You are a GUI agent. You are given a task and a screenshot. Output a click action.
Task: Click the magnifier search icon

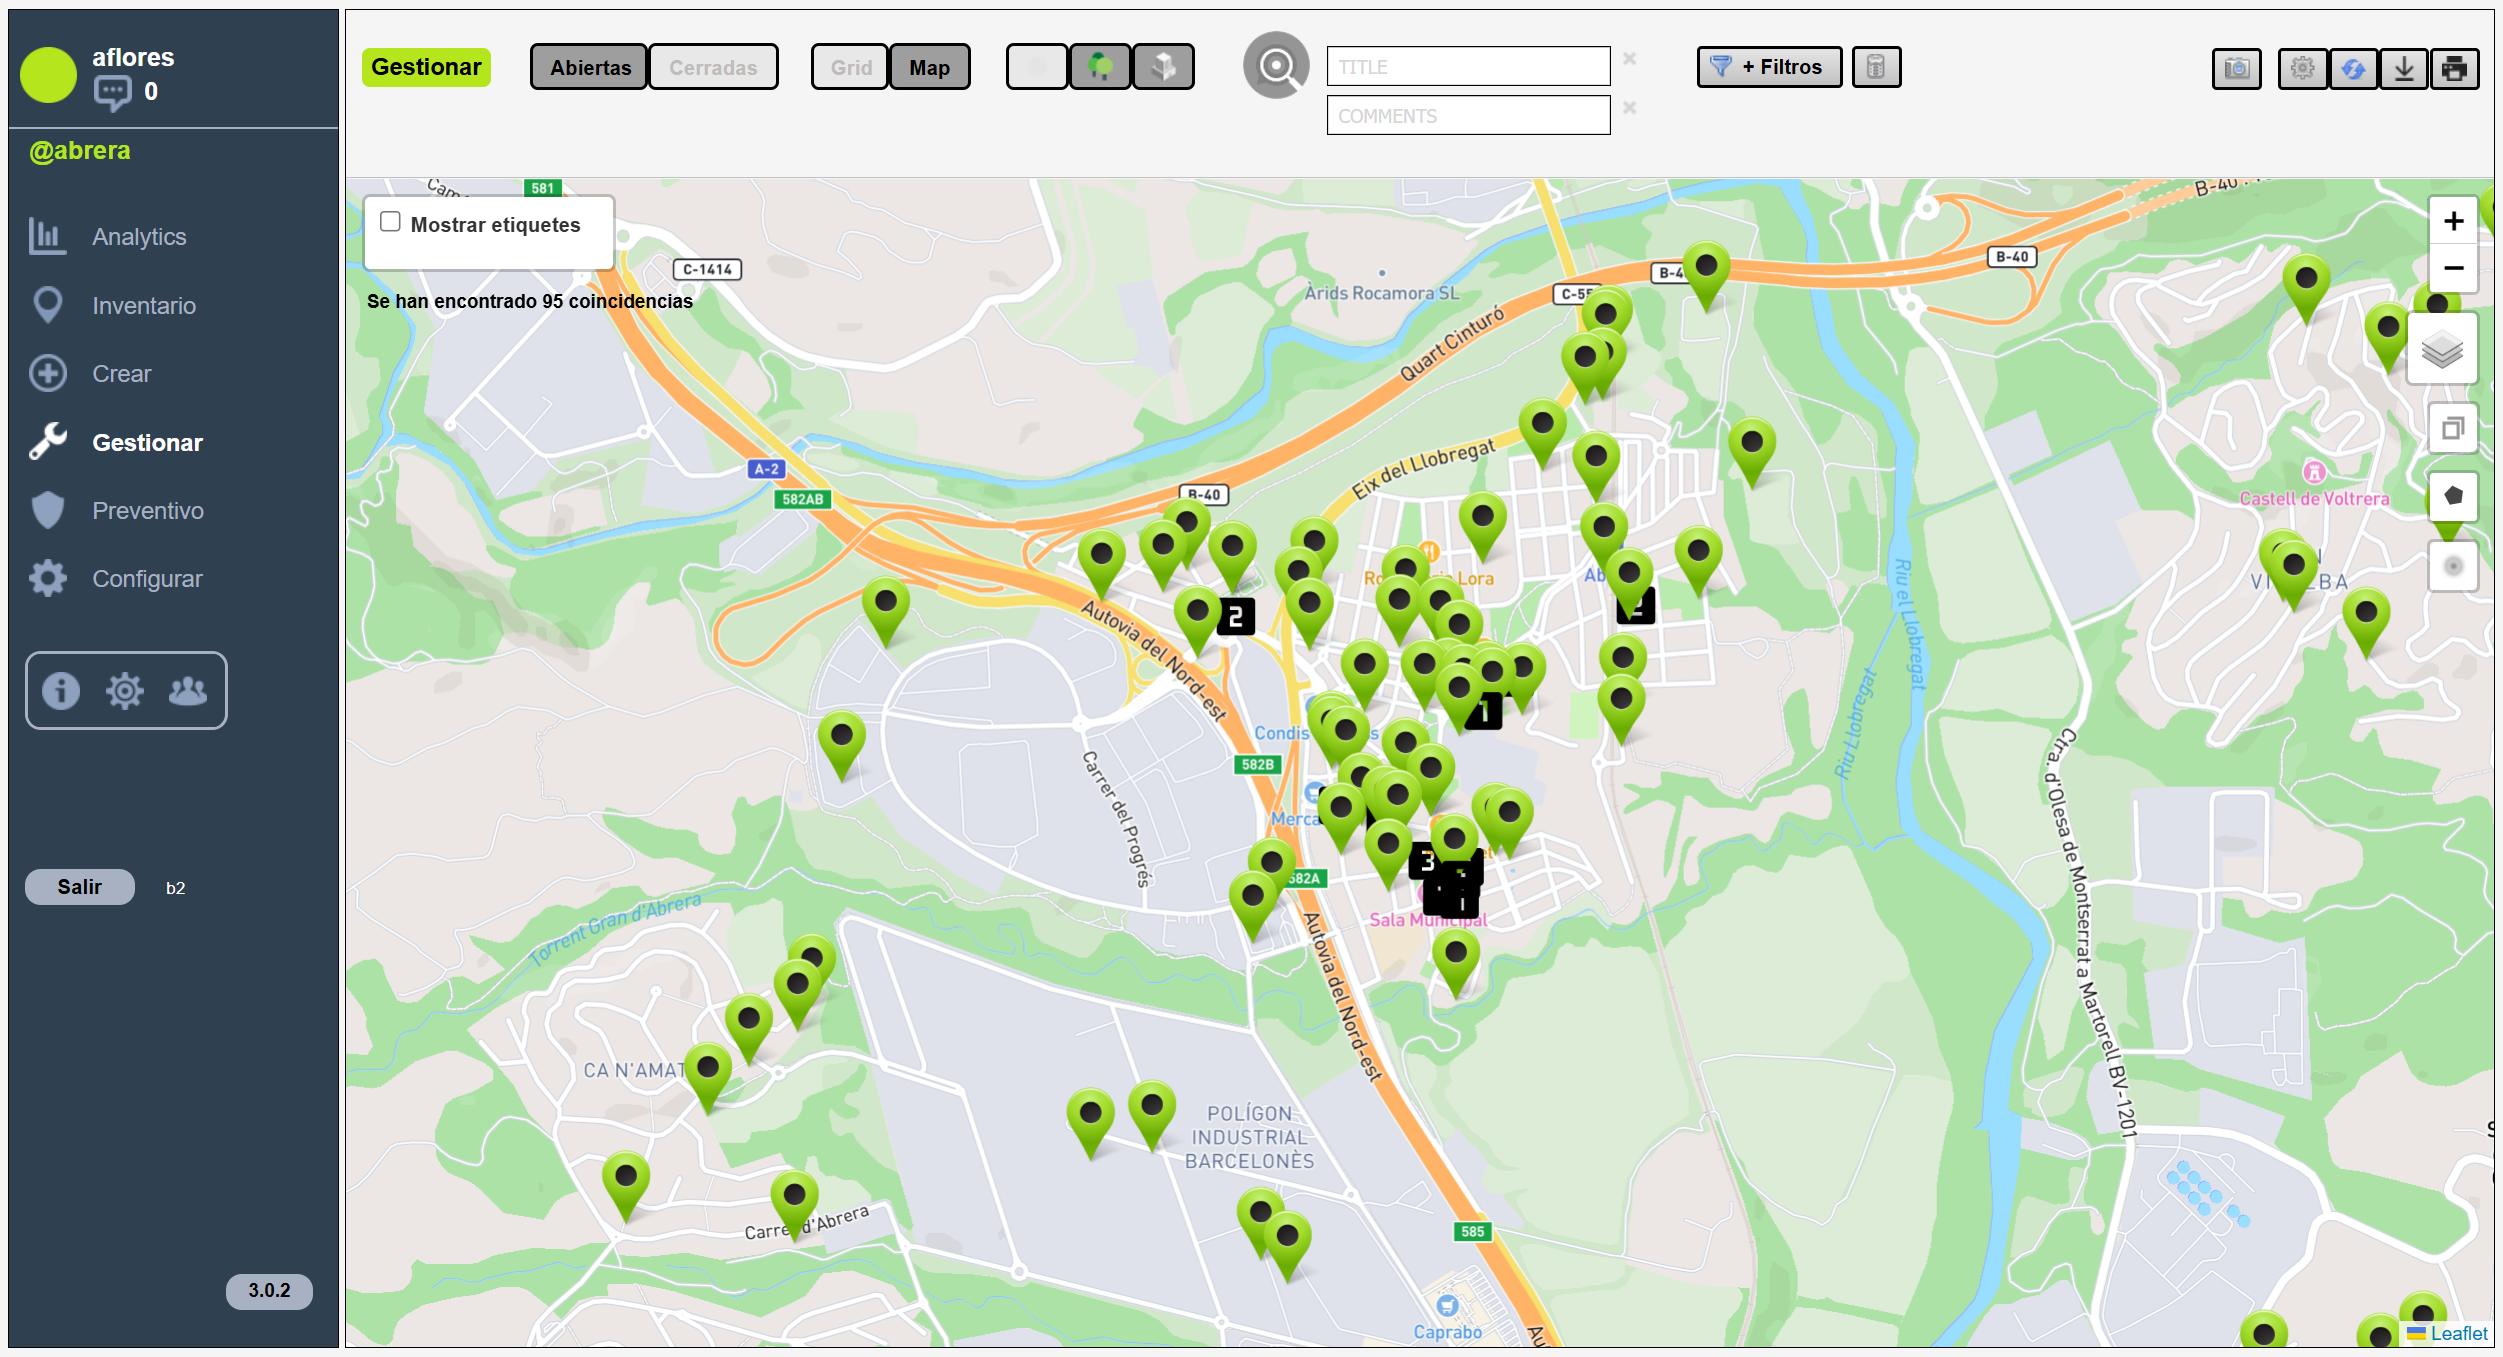pos(1275,66)
